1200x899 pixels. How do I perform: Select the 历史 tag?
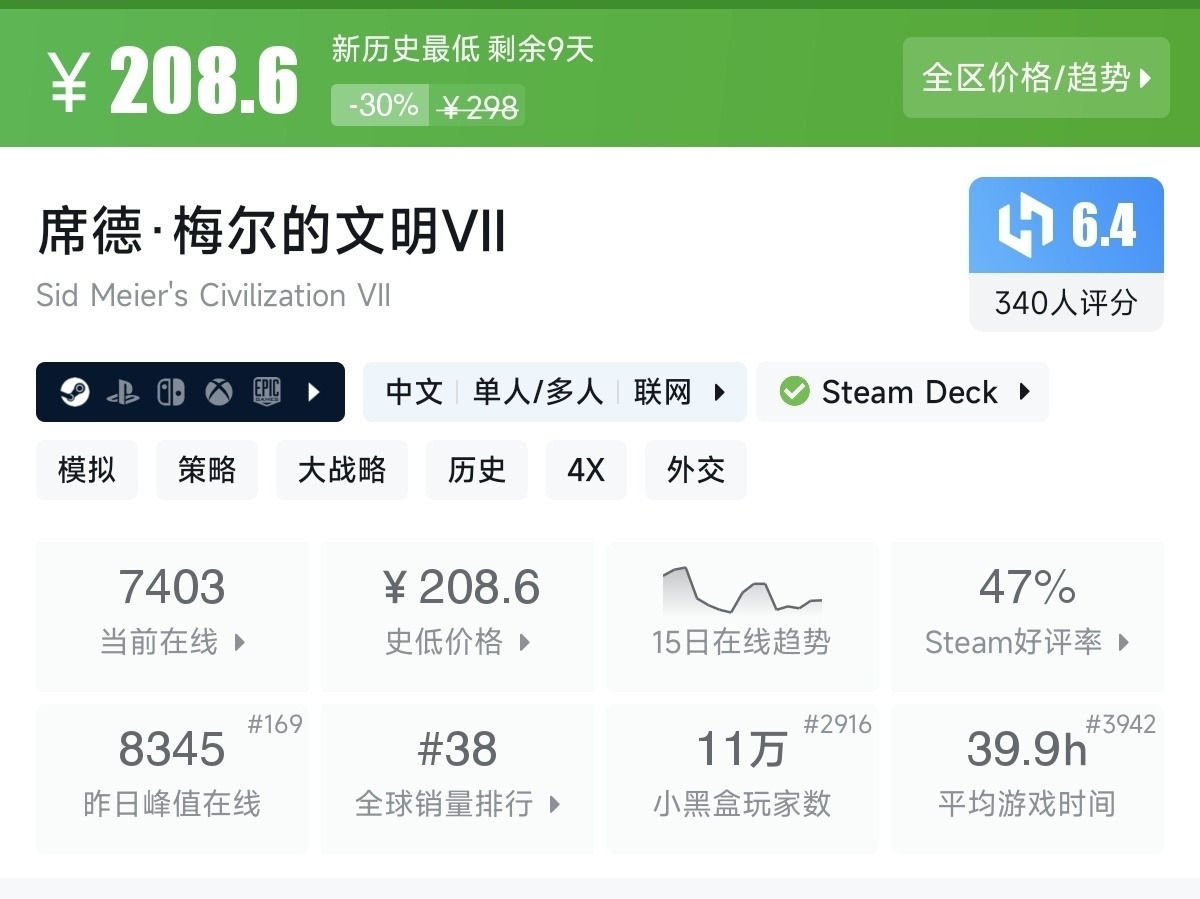click(477, 470)
